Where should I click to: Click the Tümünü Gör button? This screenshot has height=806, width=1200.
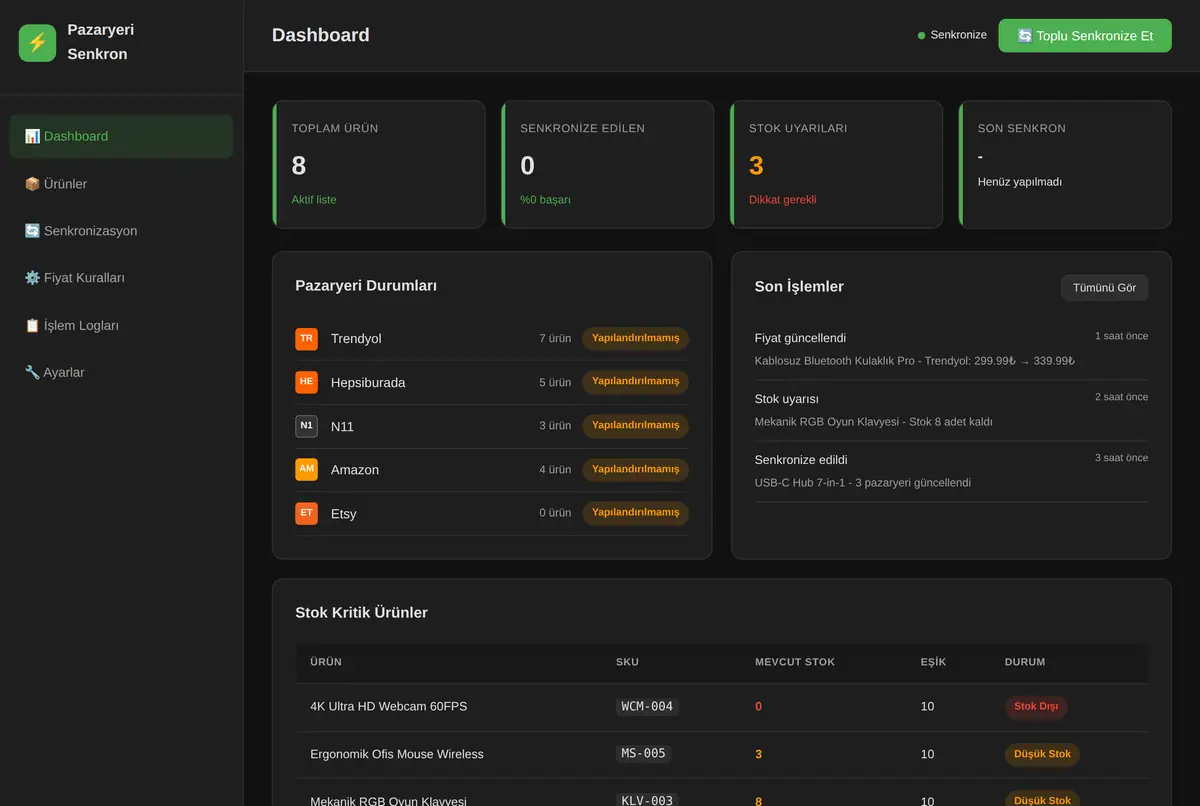(x=1105, y=288)
